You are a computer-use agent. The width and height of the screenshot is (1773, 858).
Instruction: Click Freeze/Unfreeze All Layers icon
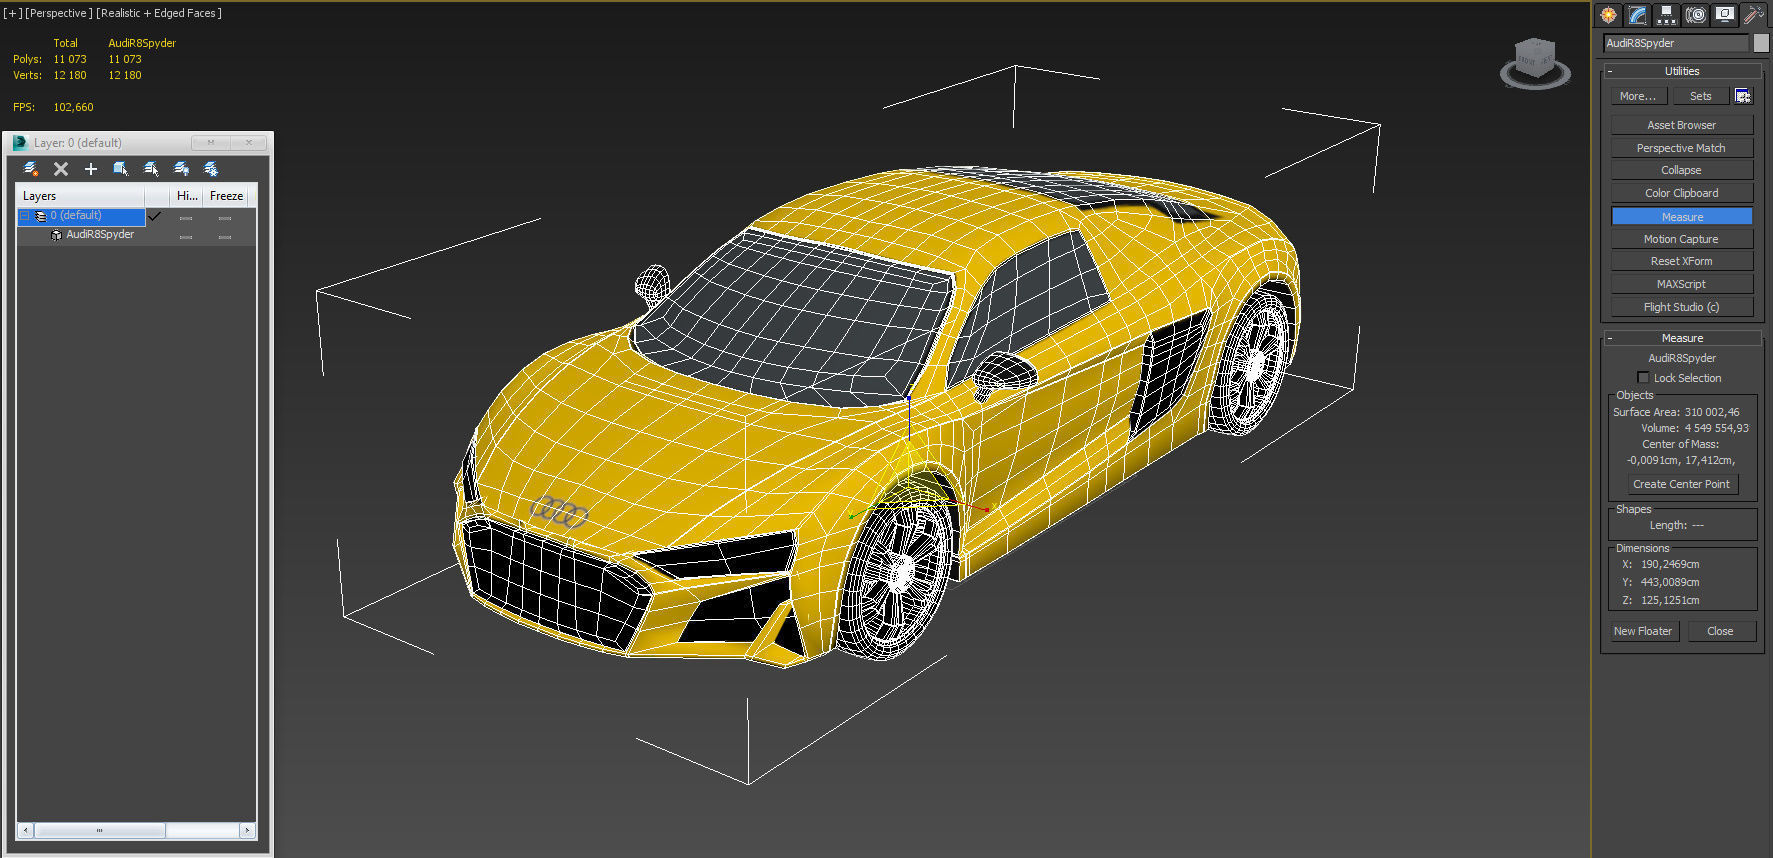coord(211,169)
